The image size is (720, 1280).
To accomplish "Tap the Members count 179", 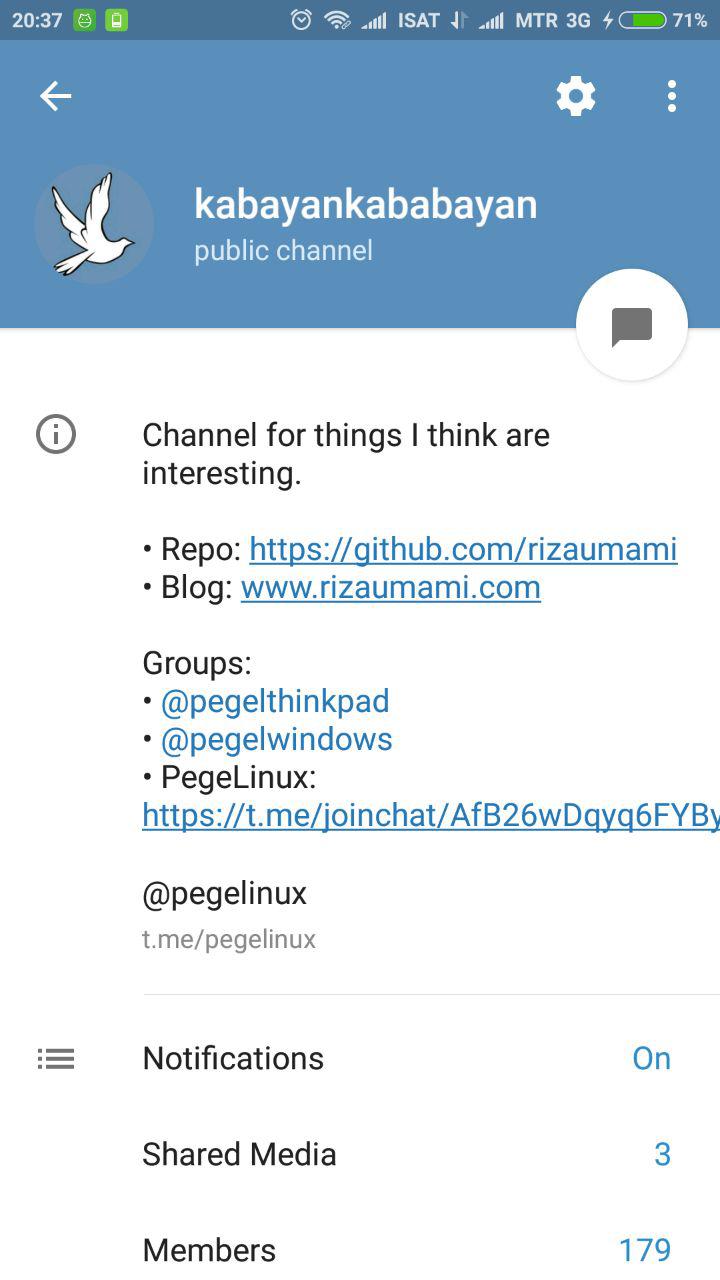I will pos(645,1249).
